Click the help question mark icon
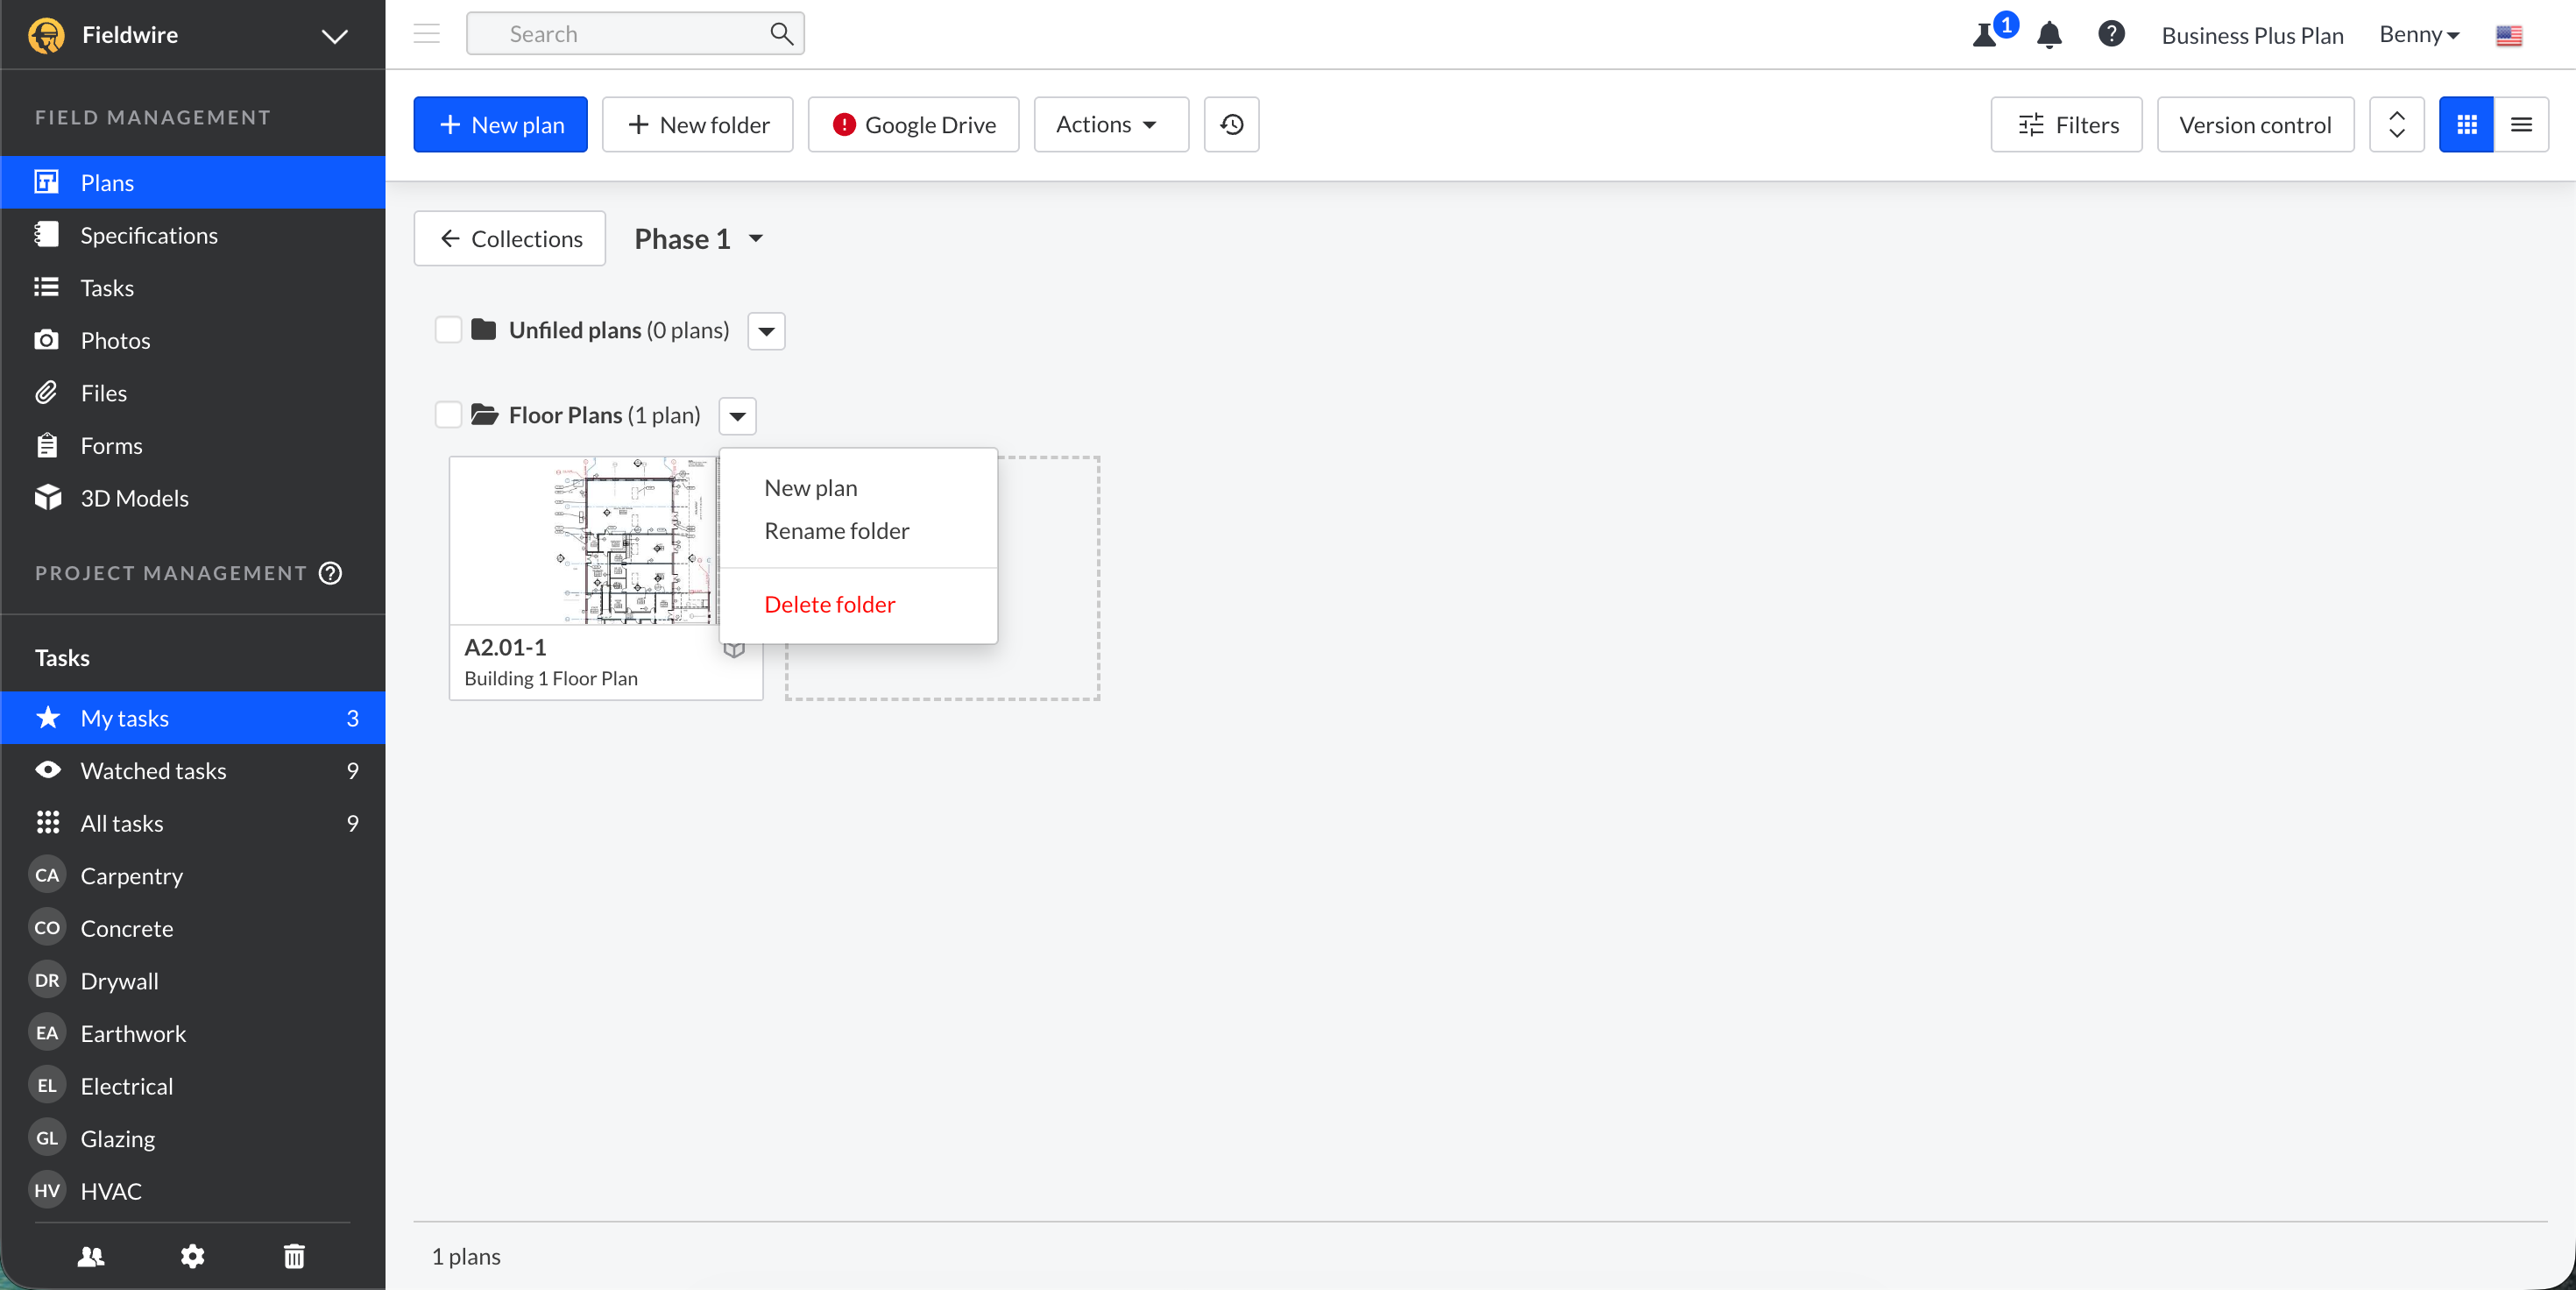 [x=2110, y=35]
